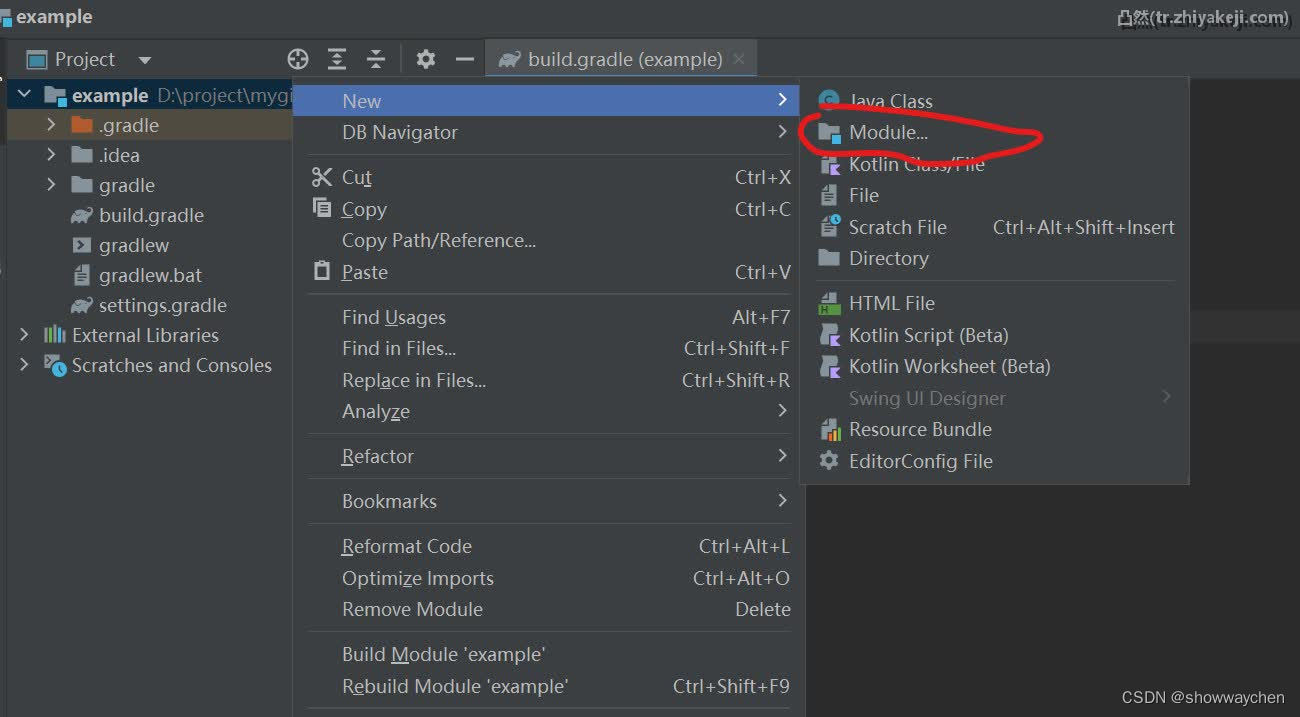Image resolution: width=1300 pixels, height=717 pixels.
Task: Click the .gradle folder icon
Action: pos(82,125)
